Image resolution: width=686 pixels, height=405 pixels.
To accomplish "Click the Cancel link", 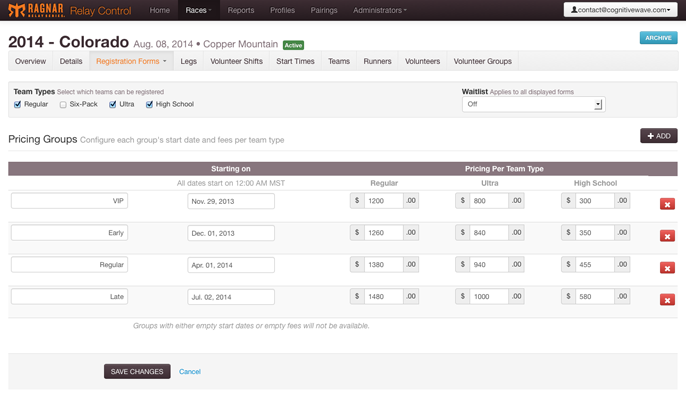I will (189, 372).
